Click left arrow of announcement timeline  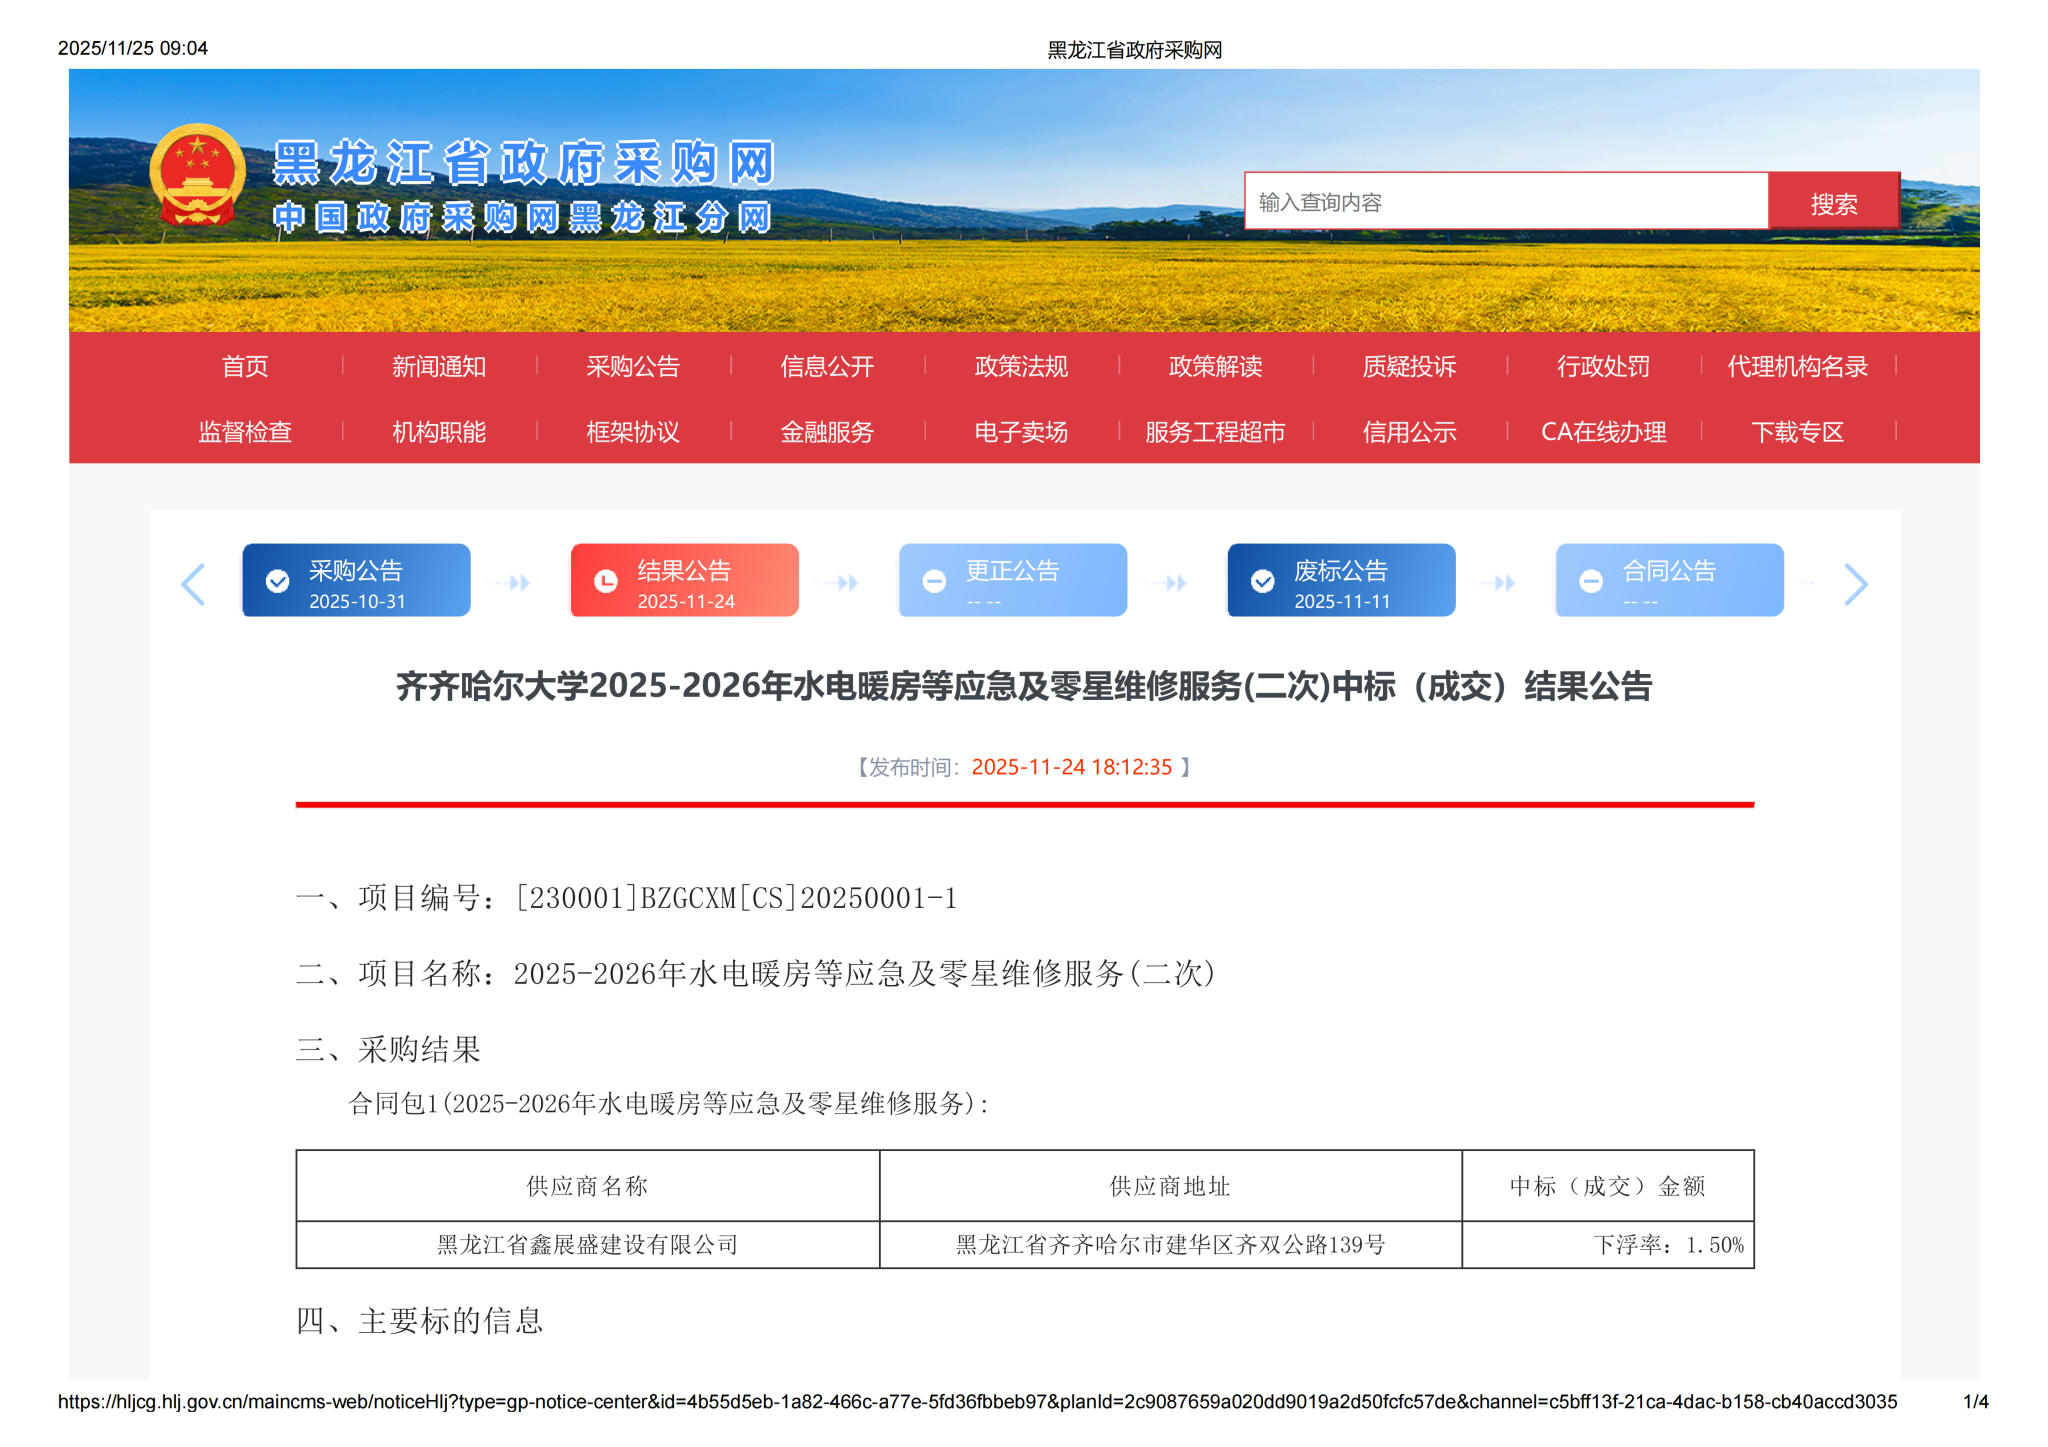[193, 584]
